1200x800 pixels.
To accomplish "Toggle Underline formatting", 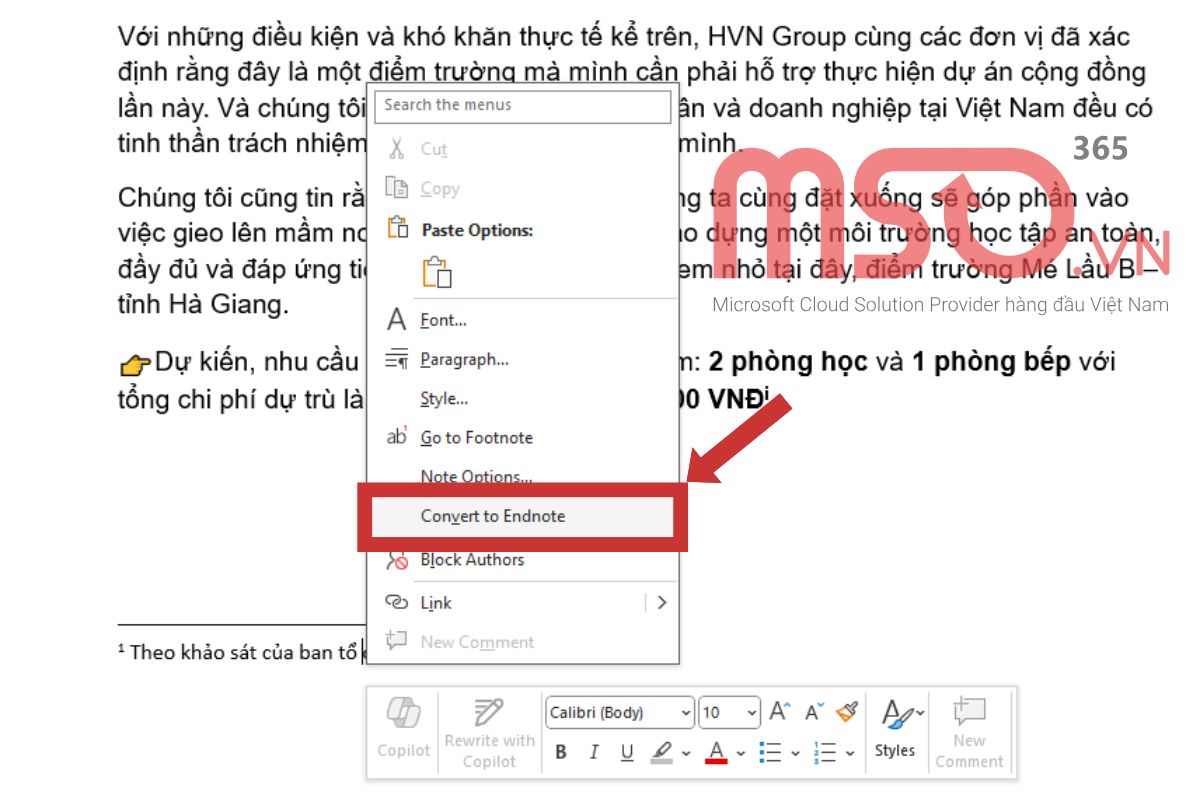I will 627,752.
